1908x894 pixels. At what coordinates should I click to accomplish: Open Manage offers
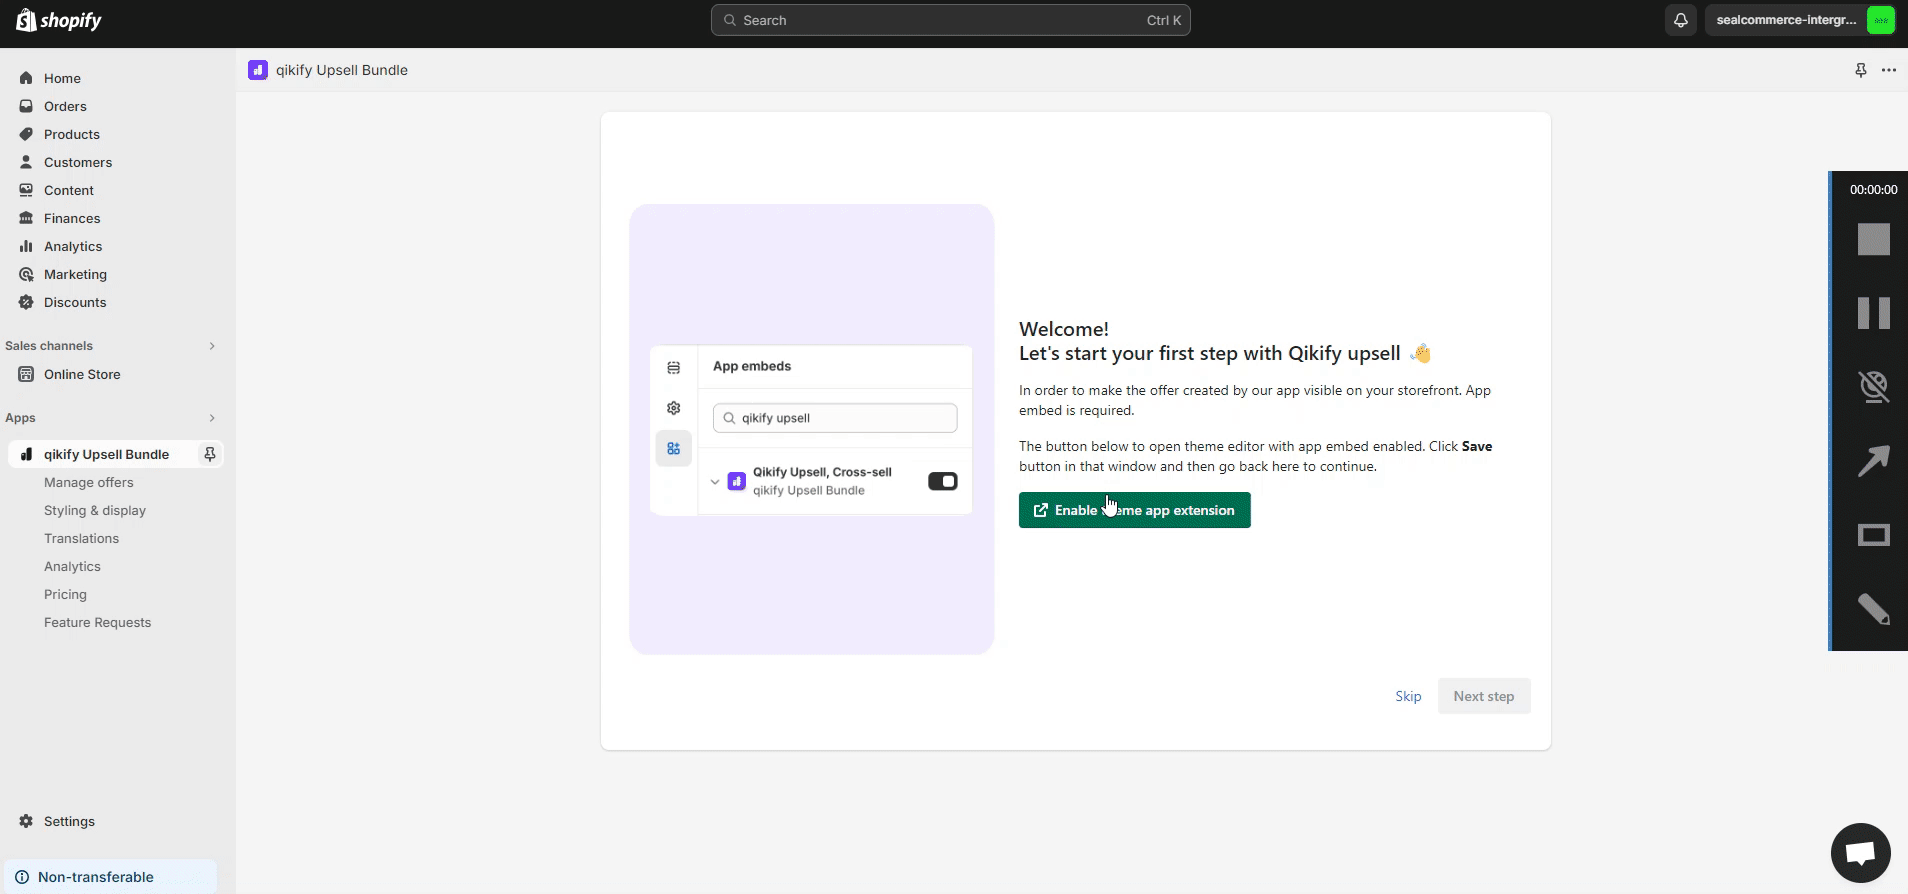(x=88, y=482)
